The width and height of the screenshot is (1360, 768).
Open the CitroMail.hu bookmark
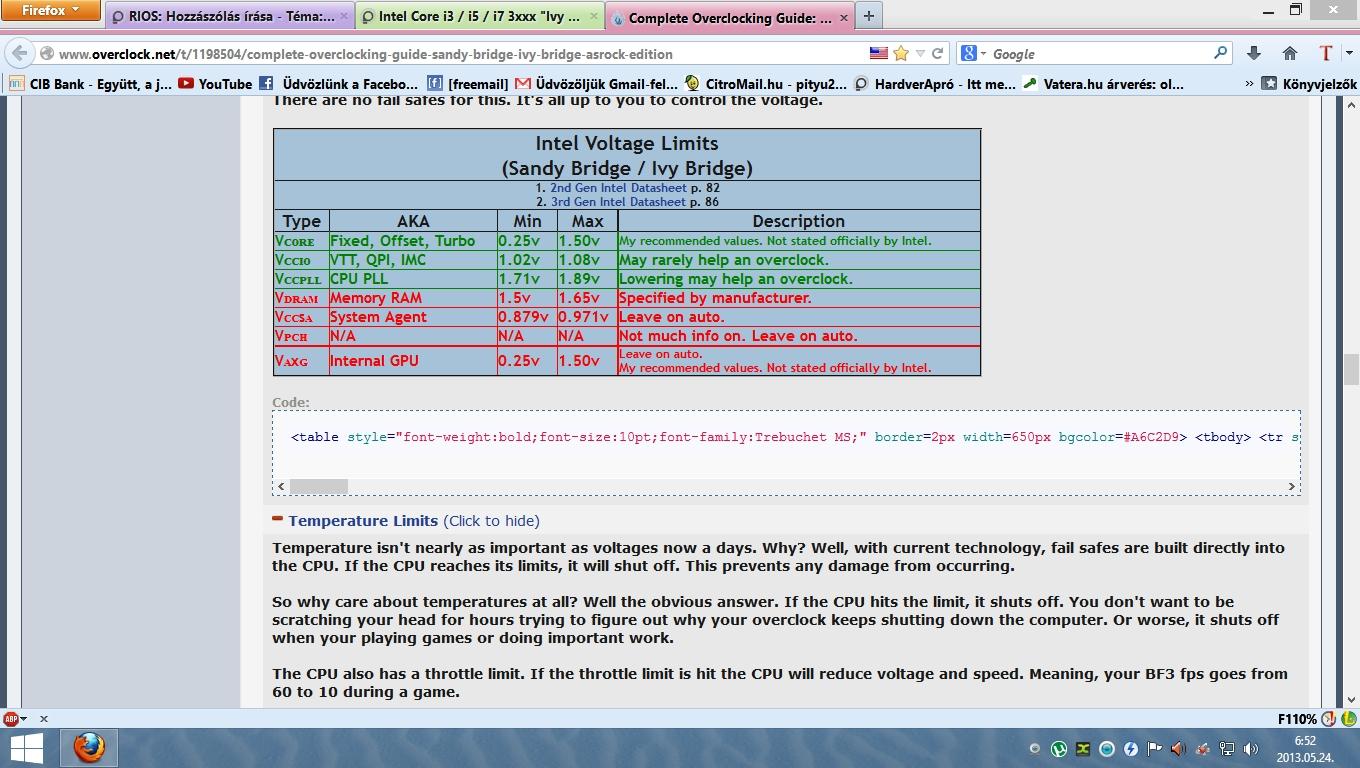pyautogui.click(x=766, y=84)
